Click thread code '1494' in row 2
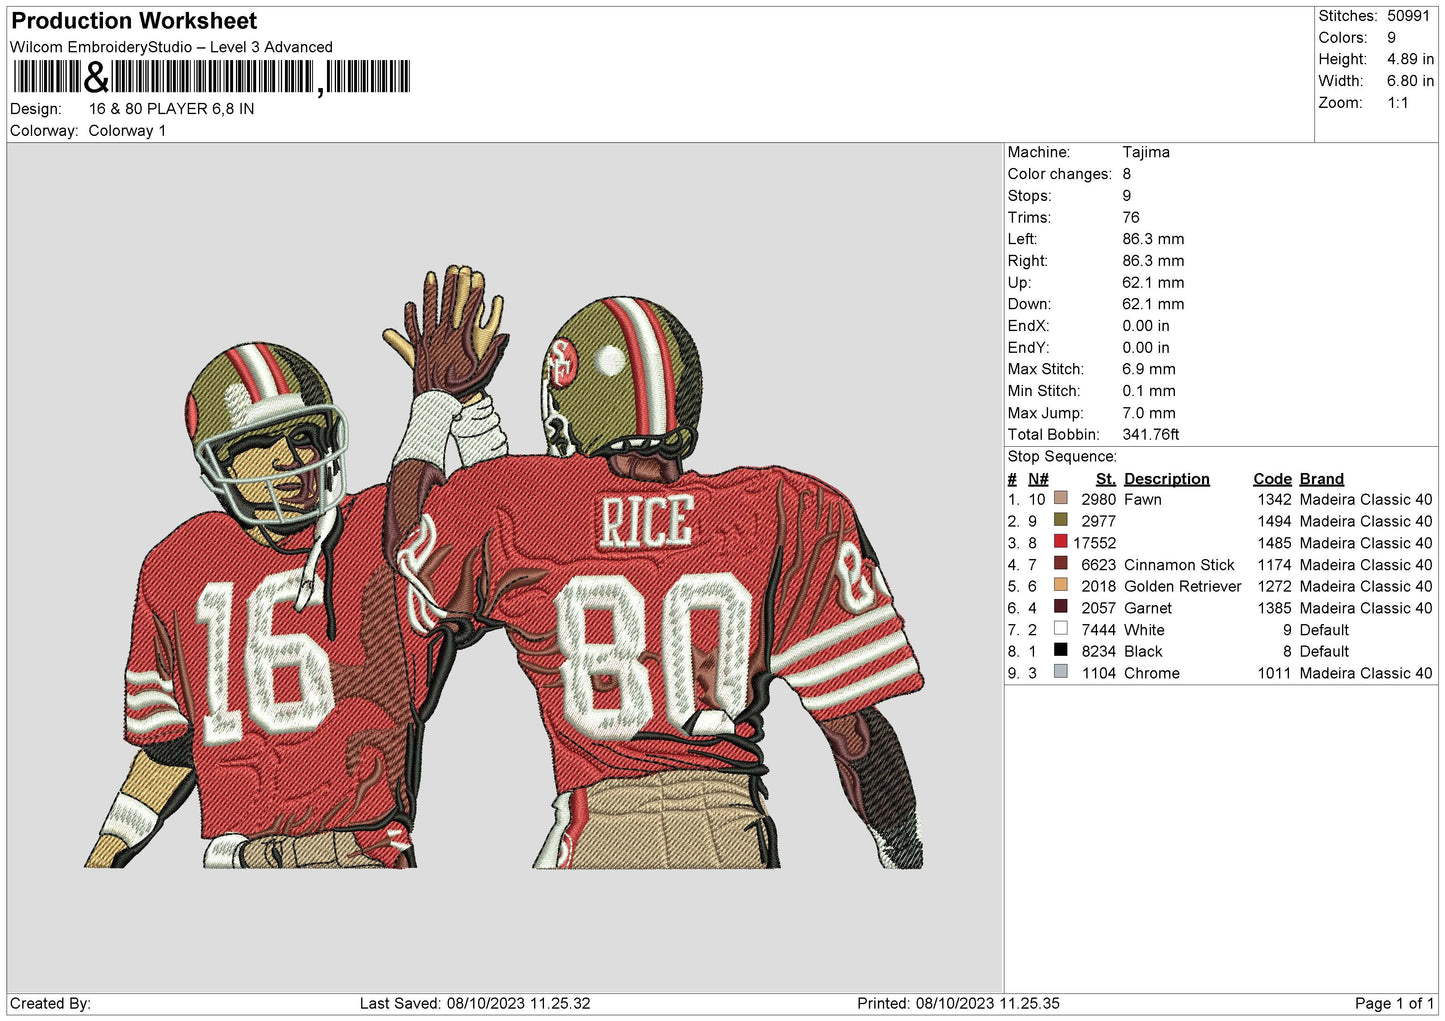The height and width of the screenshot is (1021, 1445). click(x=1275, y=522)
